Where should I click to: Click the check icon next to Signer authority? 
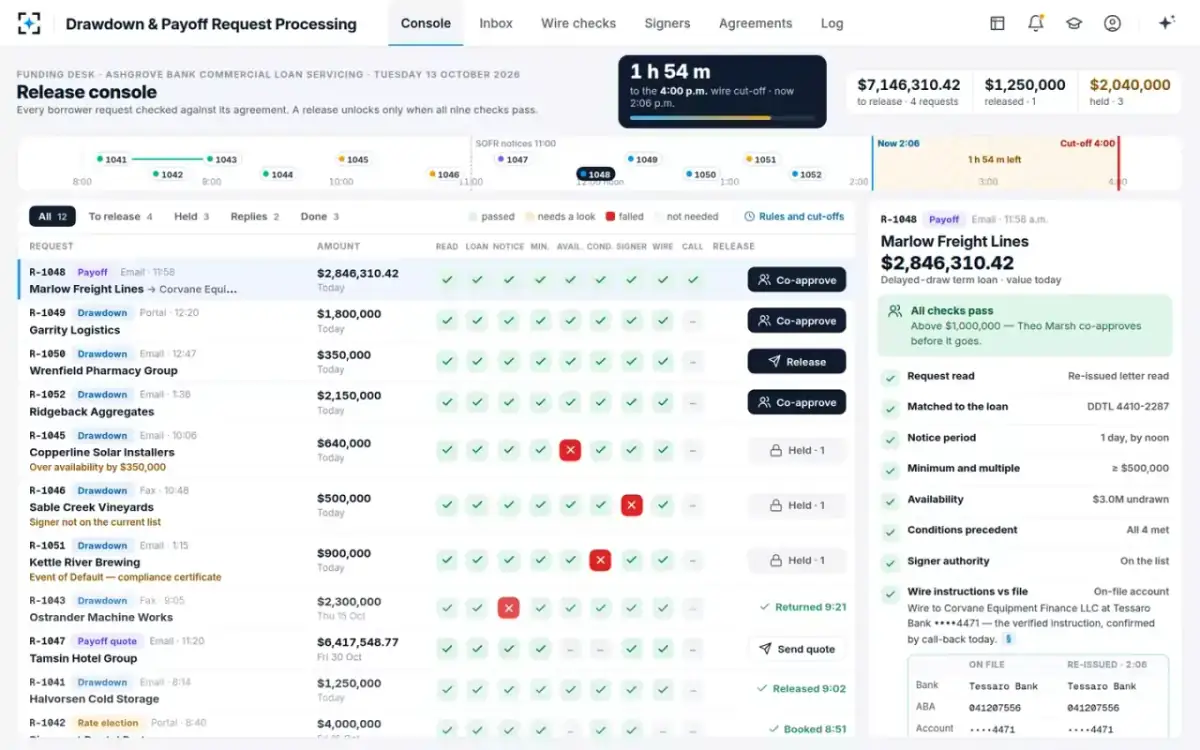click(889, 562)
